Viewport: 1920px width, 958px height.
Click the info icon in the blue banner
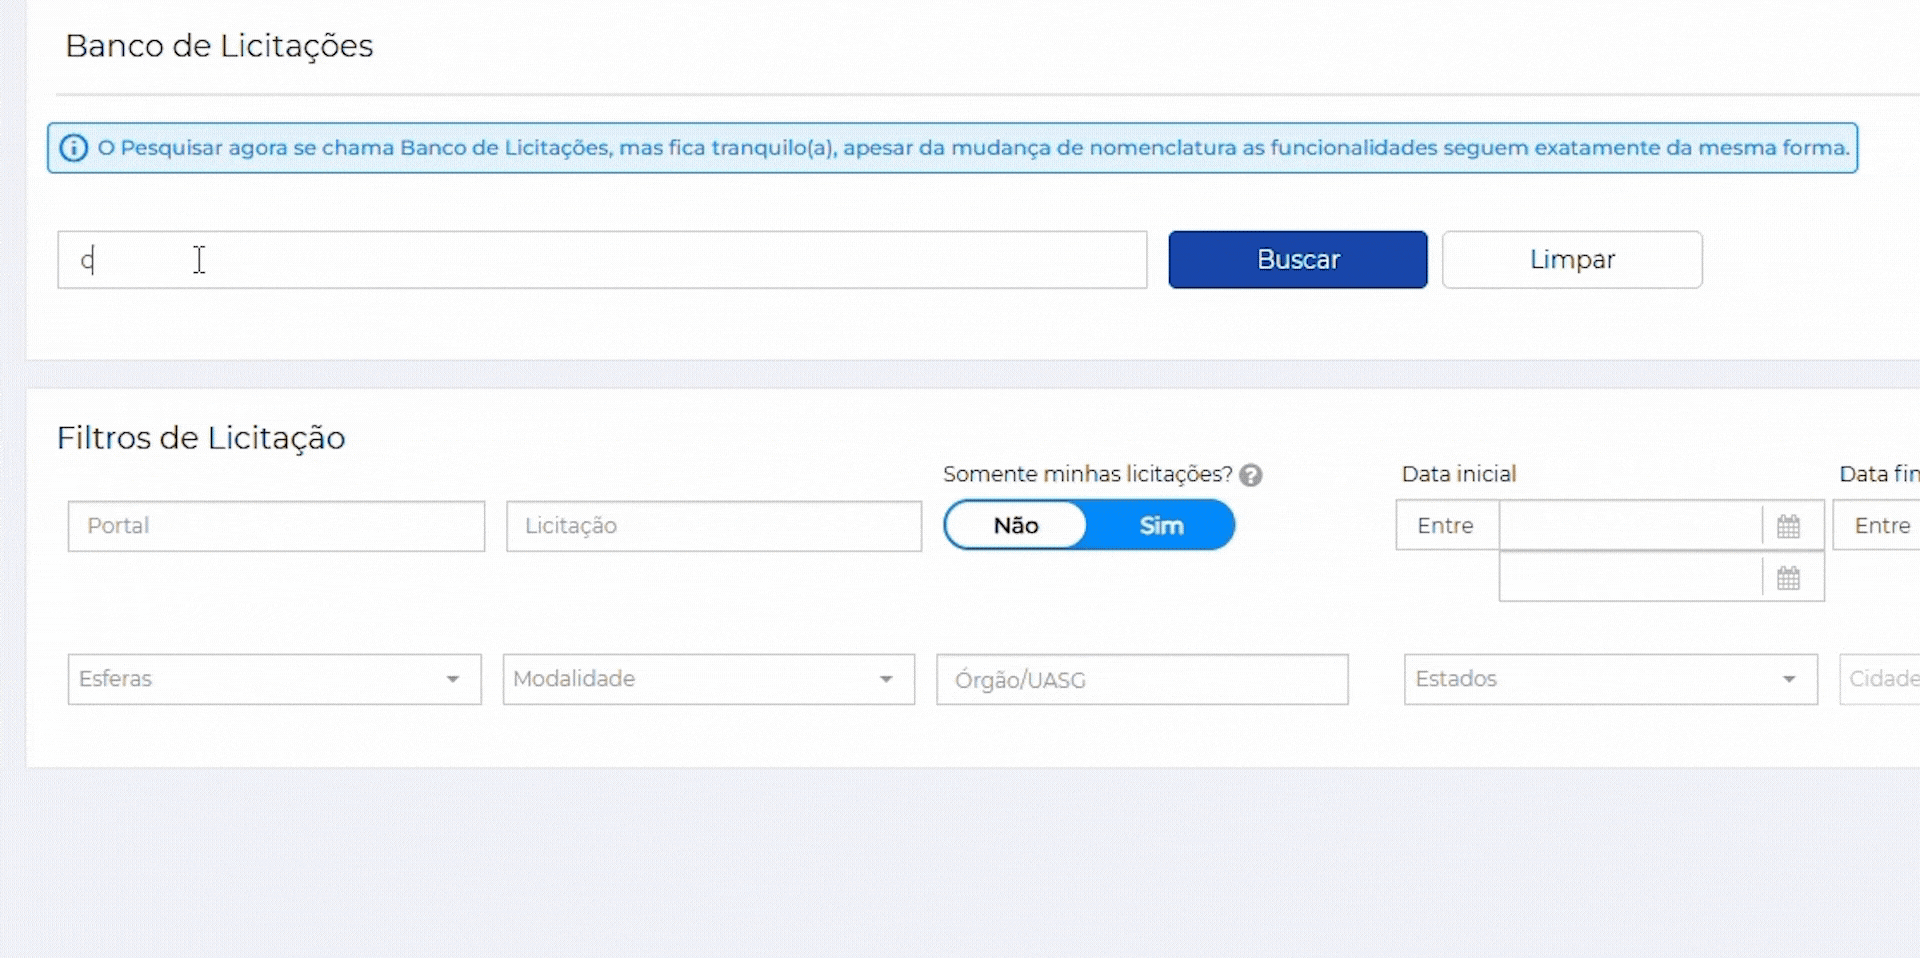click(73, 148)
